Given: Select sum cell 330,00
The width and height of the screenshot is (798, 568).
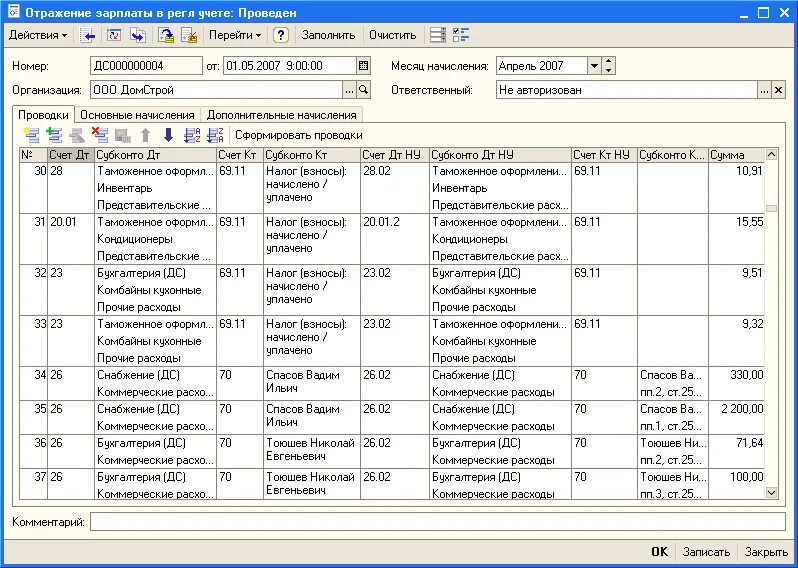Looking at the screenshot, I should pyautogui.click(x=736, y=383).
